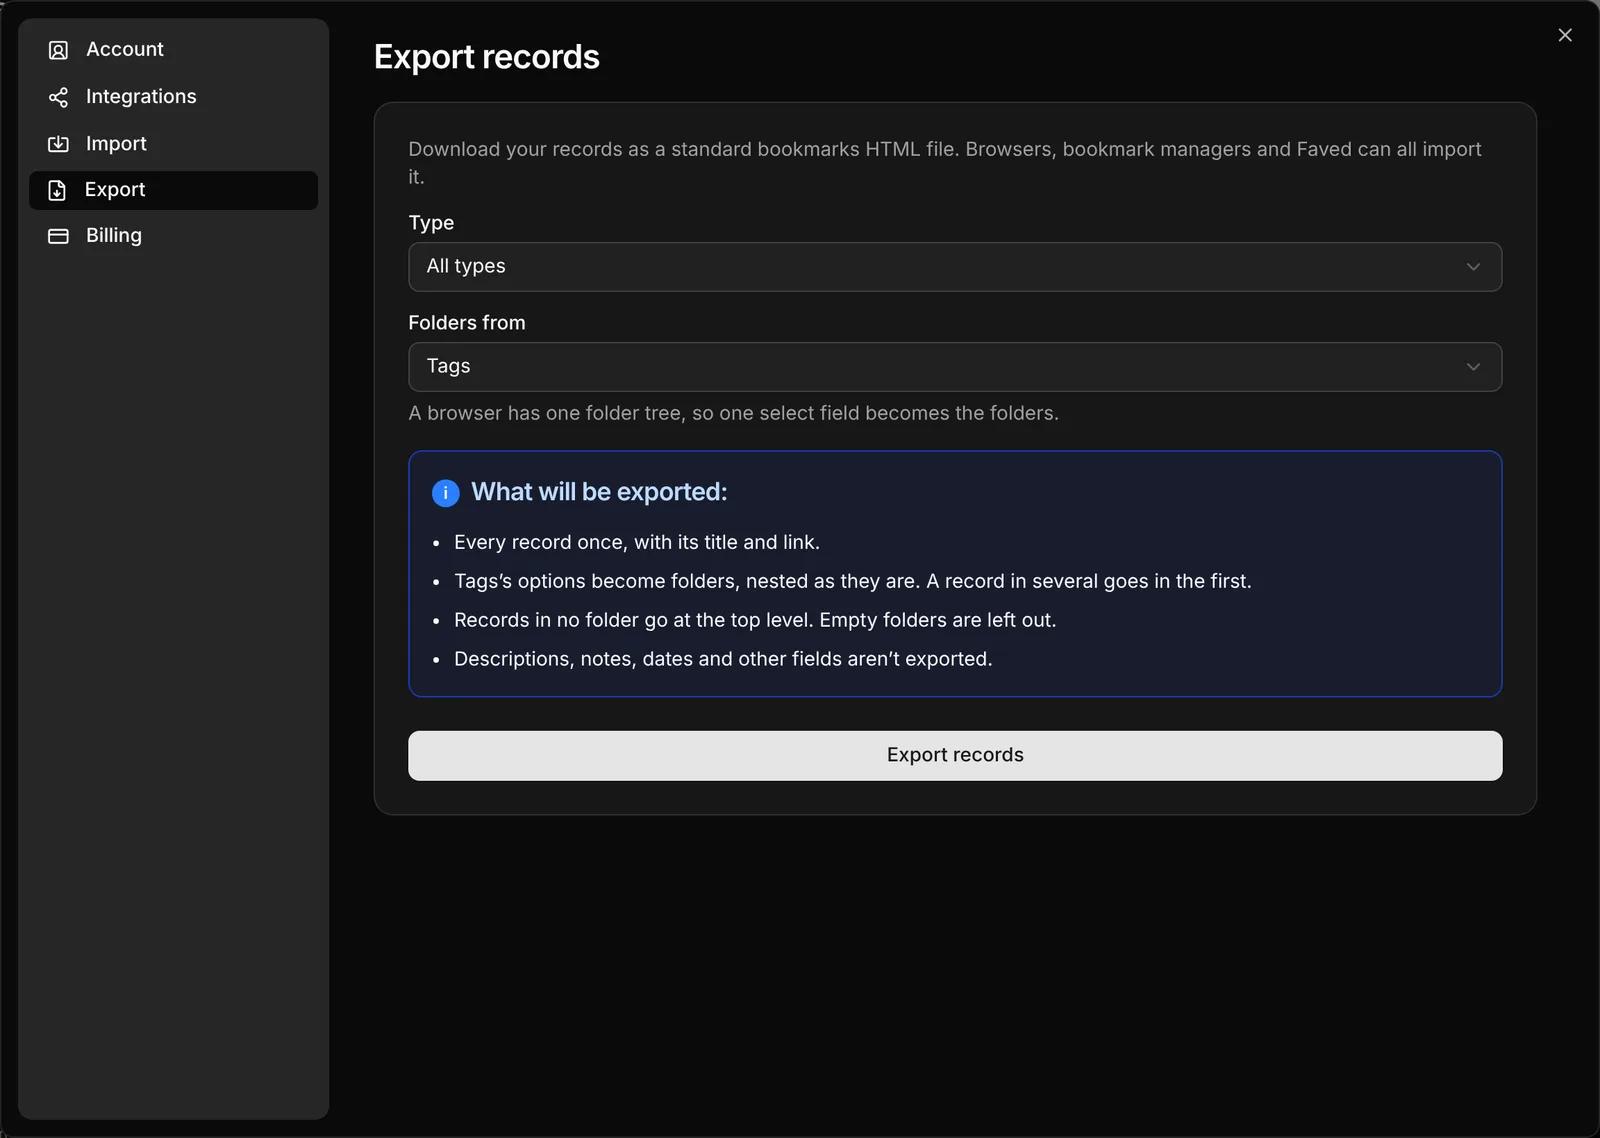1600x1138 pixels.
Task: Go to the Integrations section
Action: tap(173, 97)
